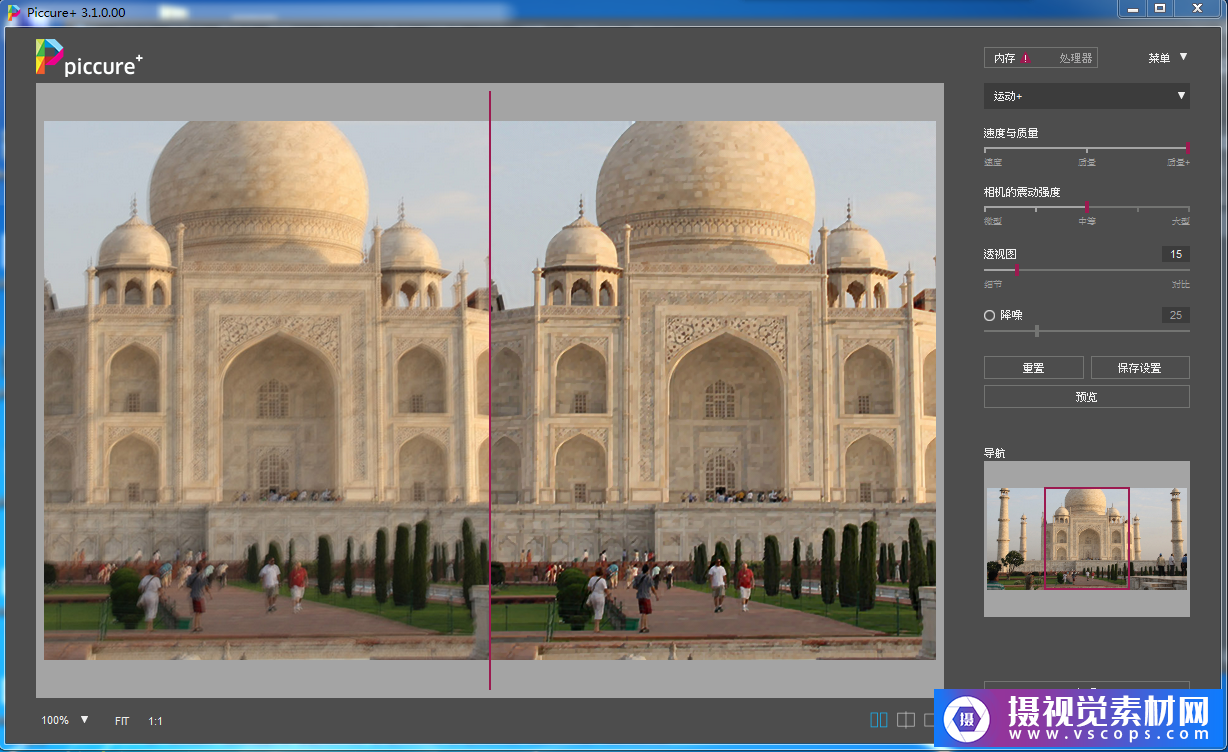Switch to 处理器 (processor) mode
The width and height of the screenshot is (1228, 752).
point(1075,59)
